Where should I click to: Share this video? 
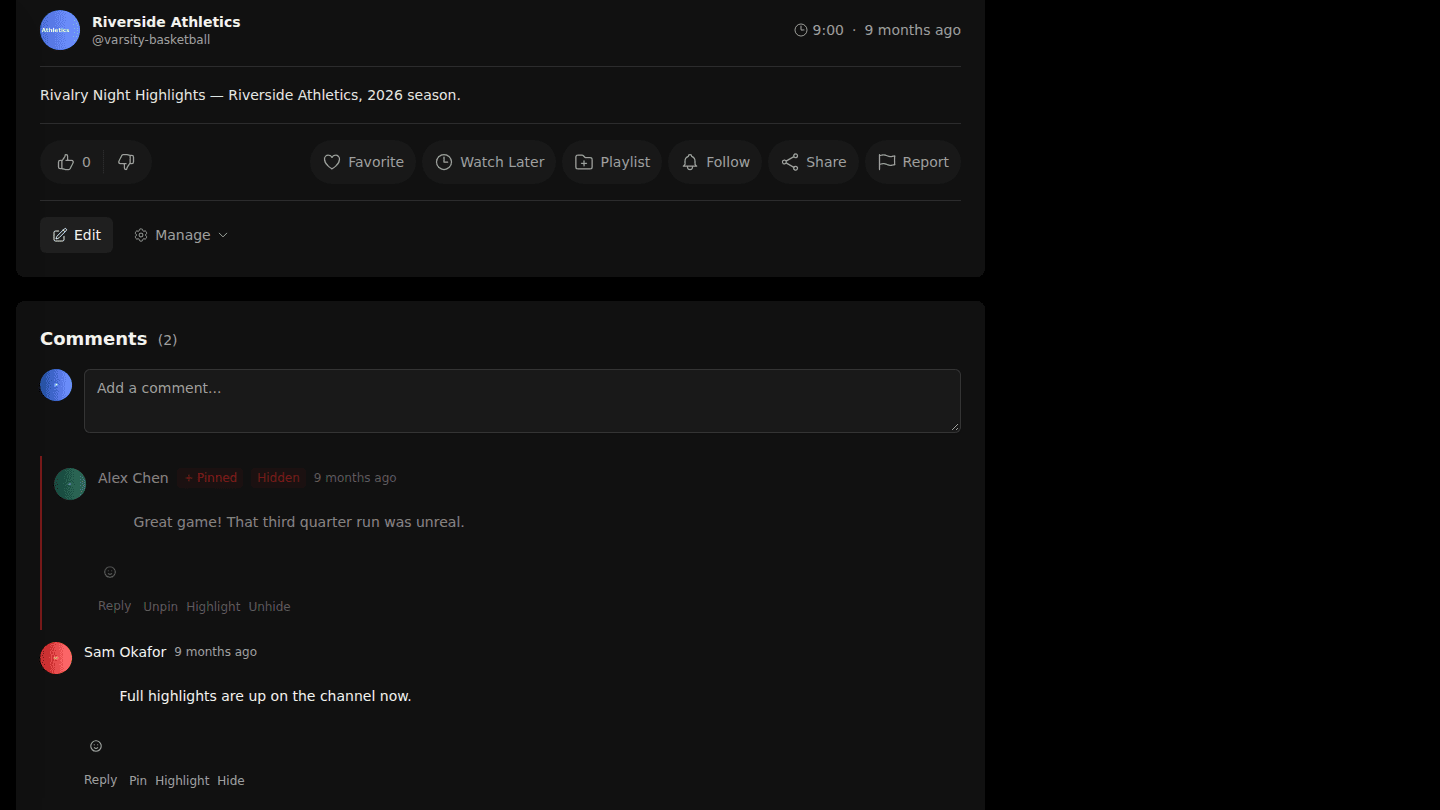click(x=813, y=162)
